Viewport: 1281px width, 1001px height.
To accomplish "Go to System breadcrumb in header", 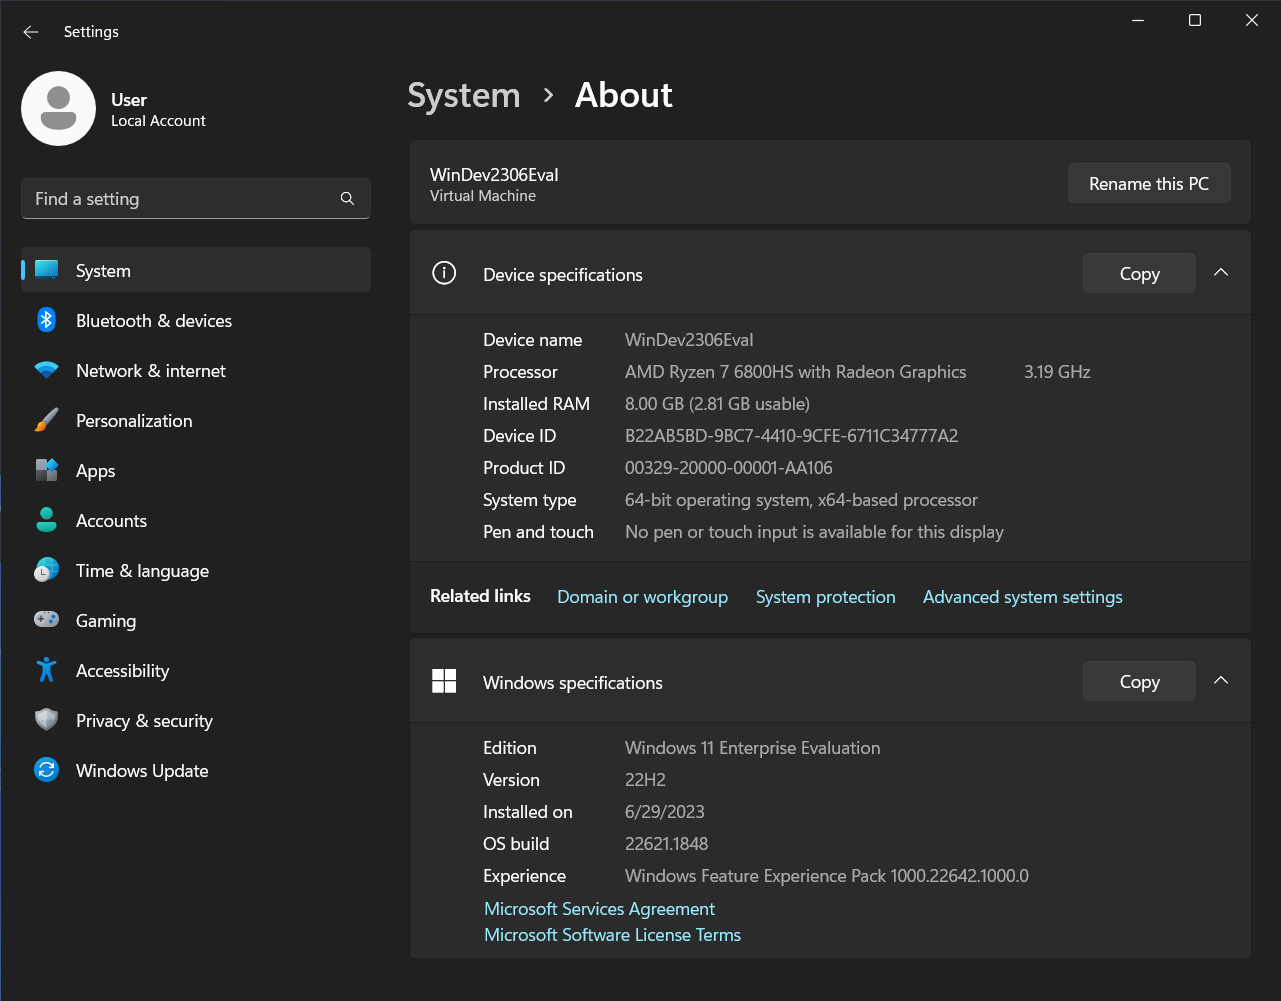I will tap(464, 96).
